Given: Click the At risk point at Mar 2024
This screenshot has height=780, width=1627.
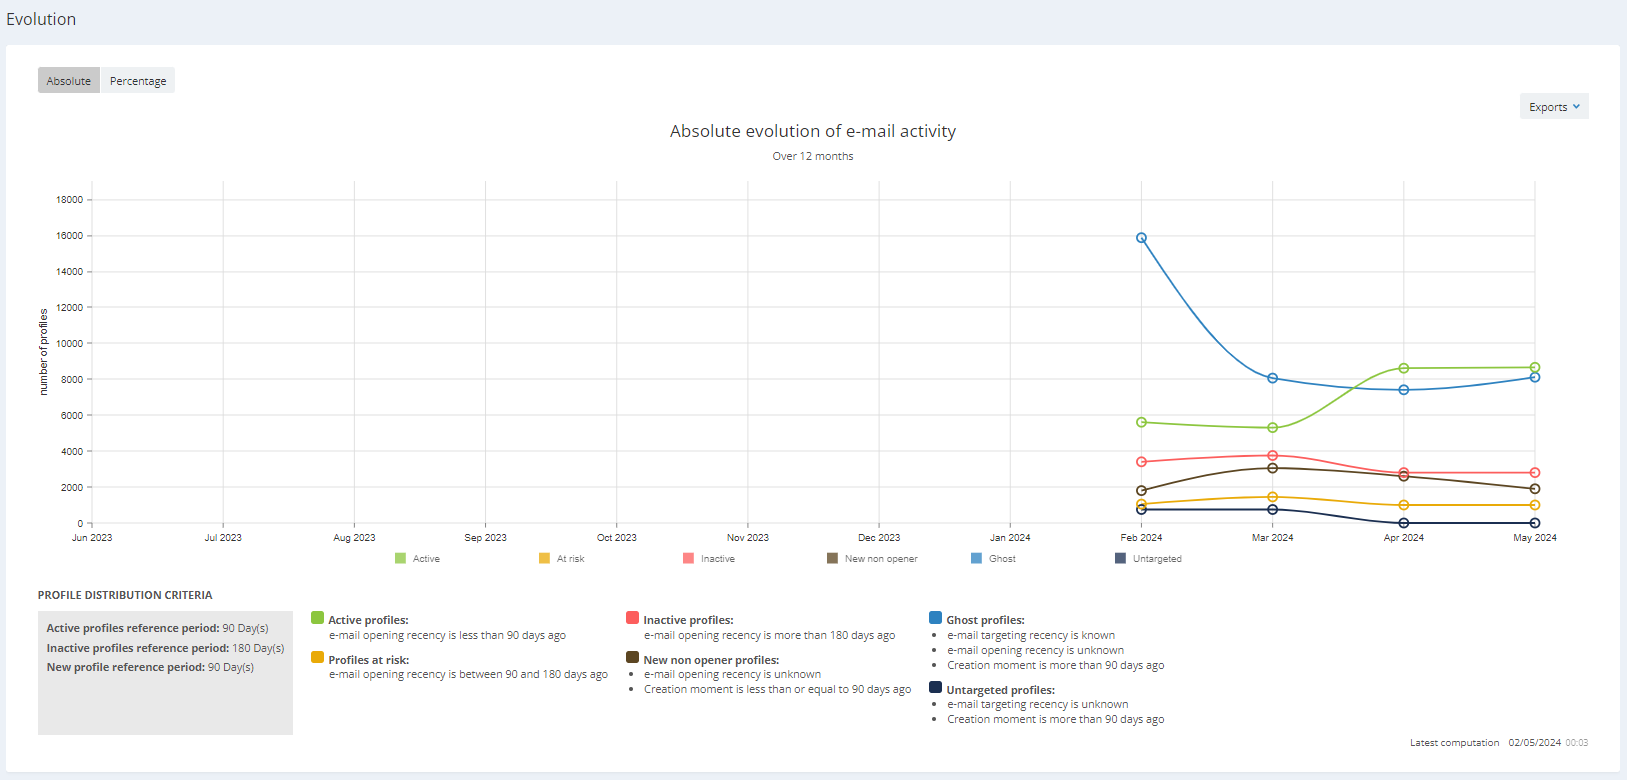Looking at the screenshot, I should [1272, 497].
